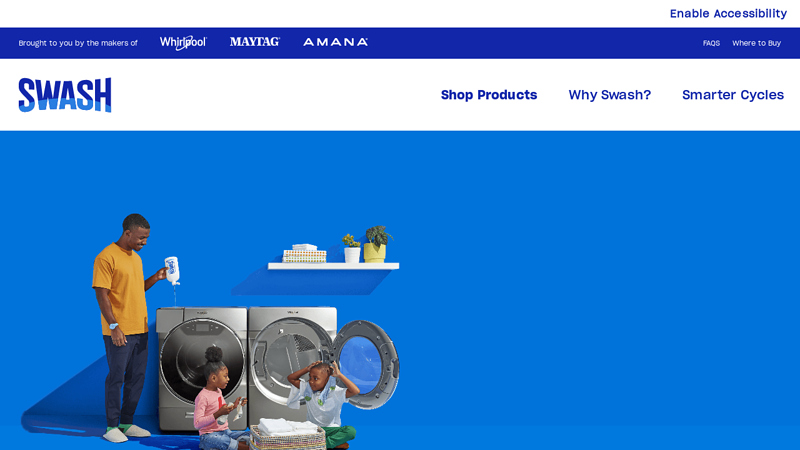Click the yellow potted plant on shelf

377,244
